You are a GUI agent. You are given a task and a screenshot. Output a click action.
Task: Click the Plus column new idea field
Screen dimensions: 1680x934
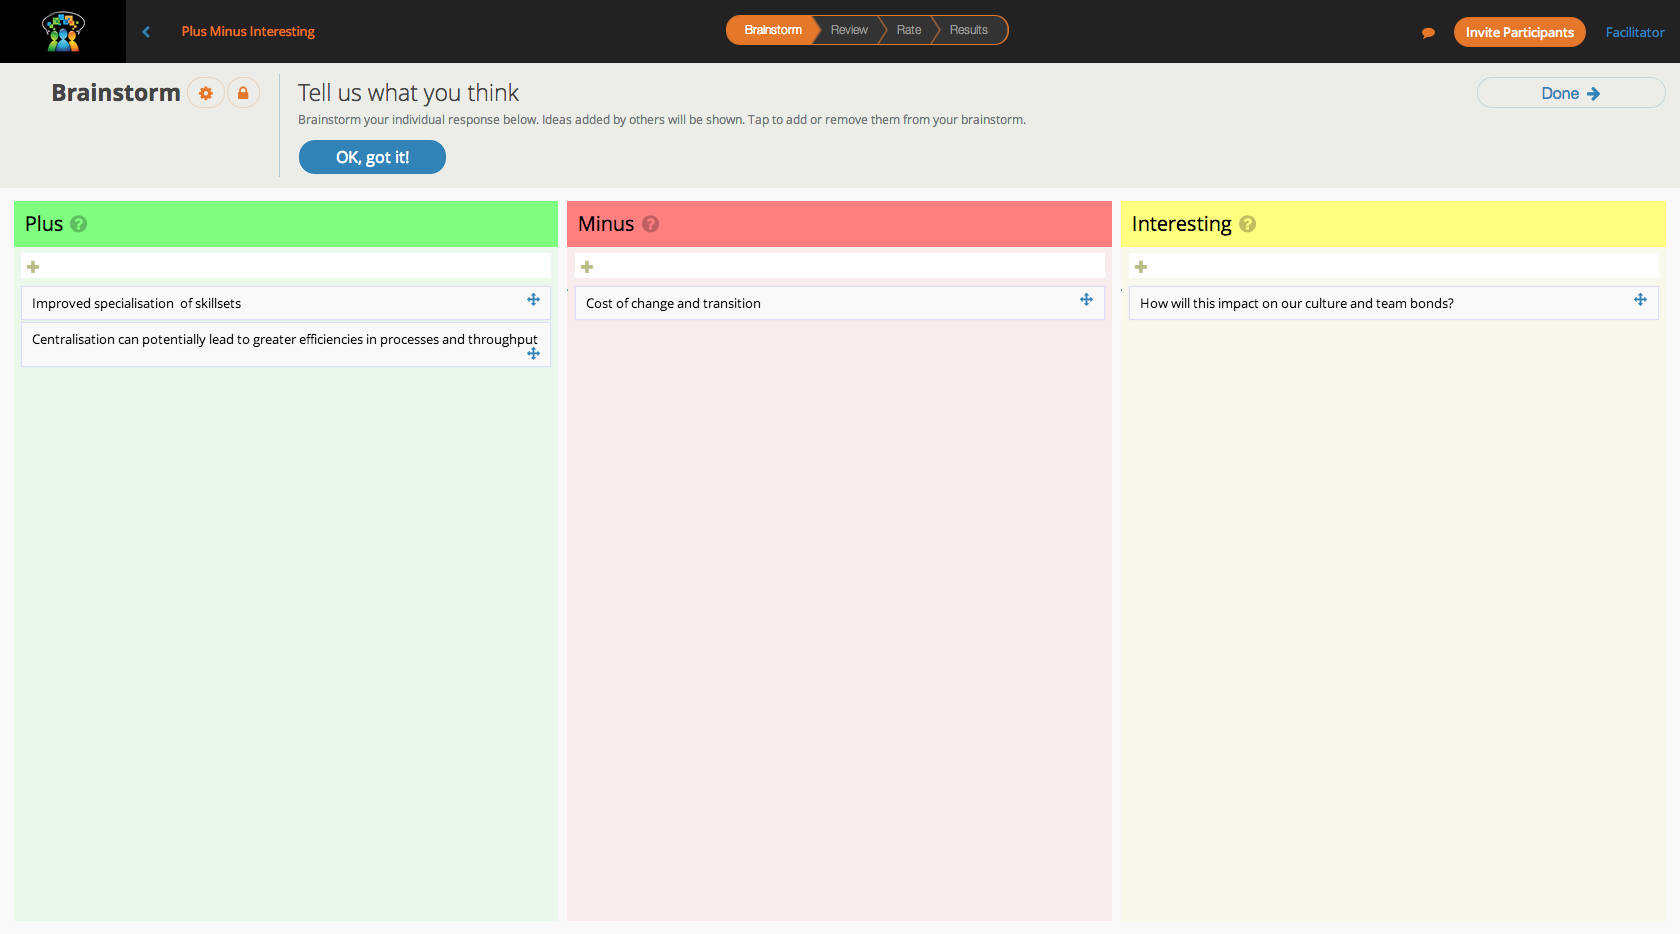(286, 266)
